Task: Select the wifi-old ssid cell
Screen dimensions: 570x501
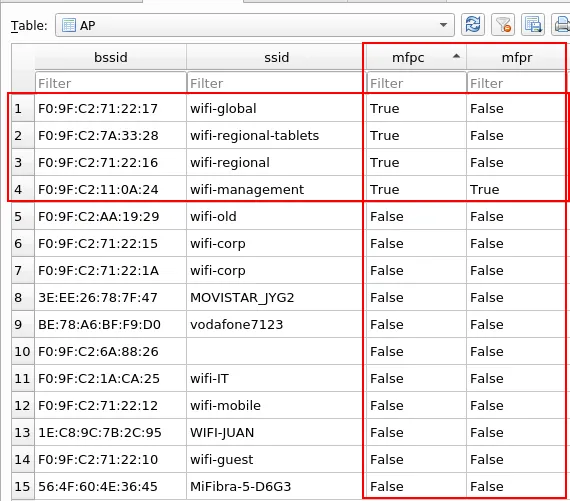Action: click(x=276, y=216)
